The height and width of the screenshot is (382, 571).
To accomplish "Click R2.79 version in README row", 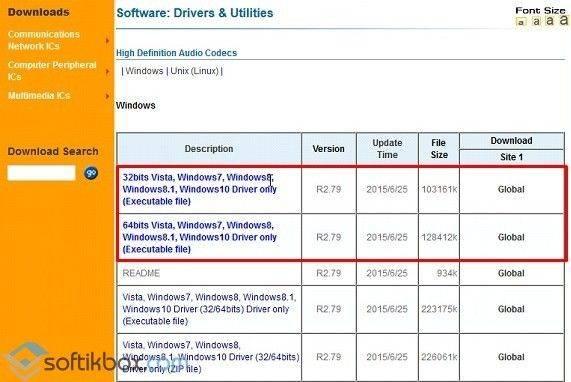I will point(328,273).
